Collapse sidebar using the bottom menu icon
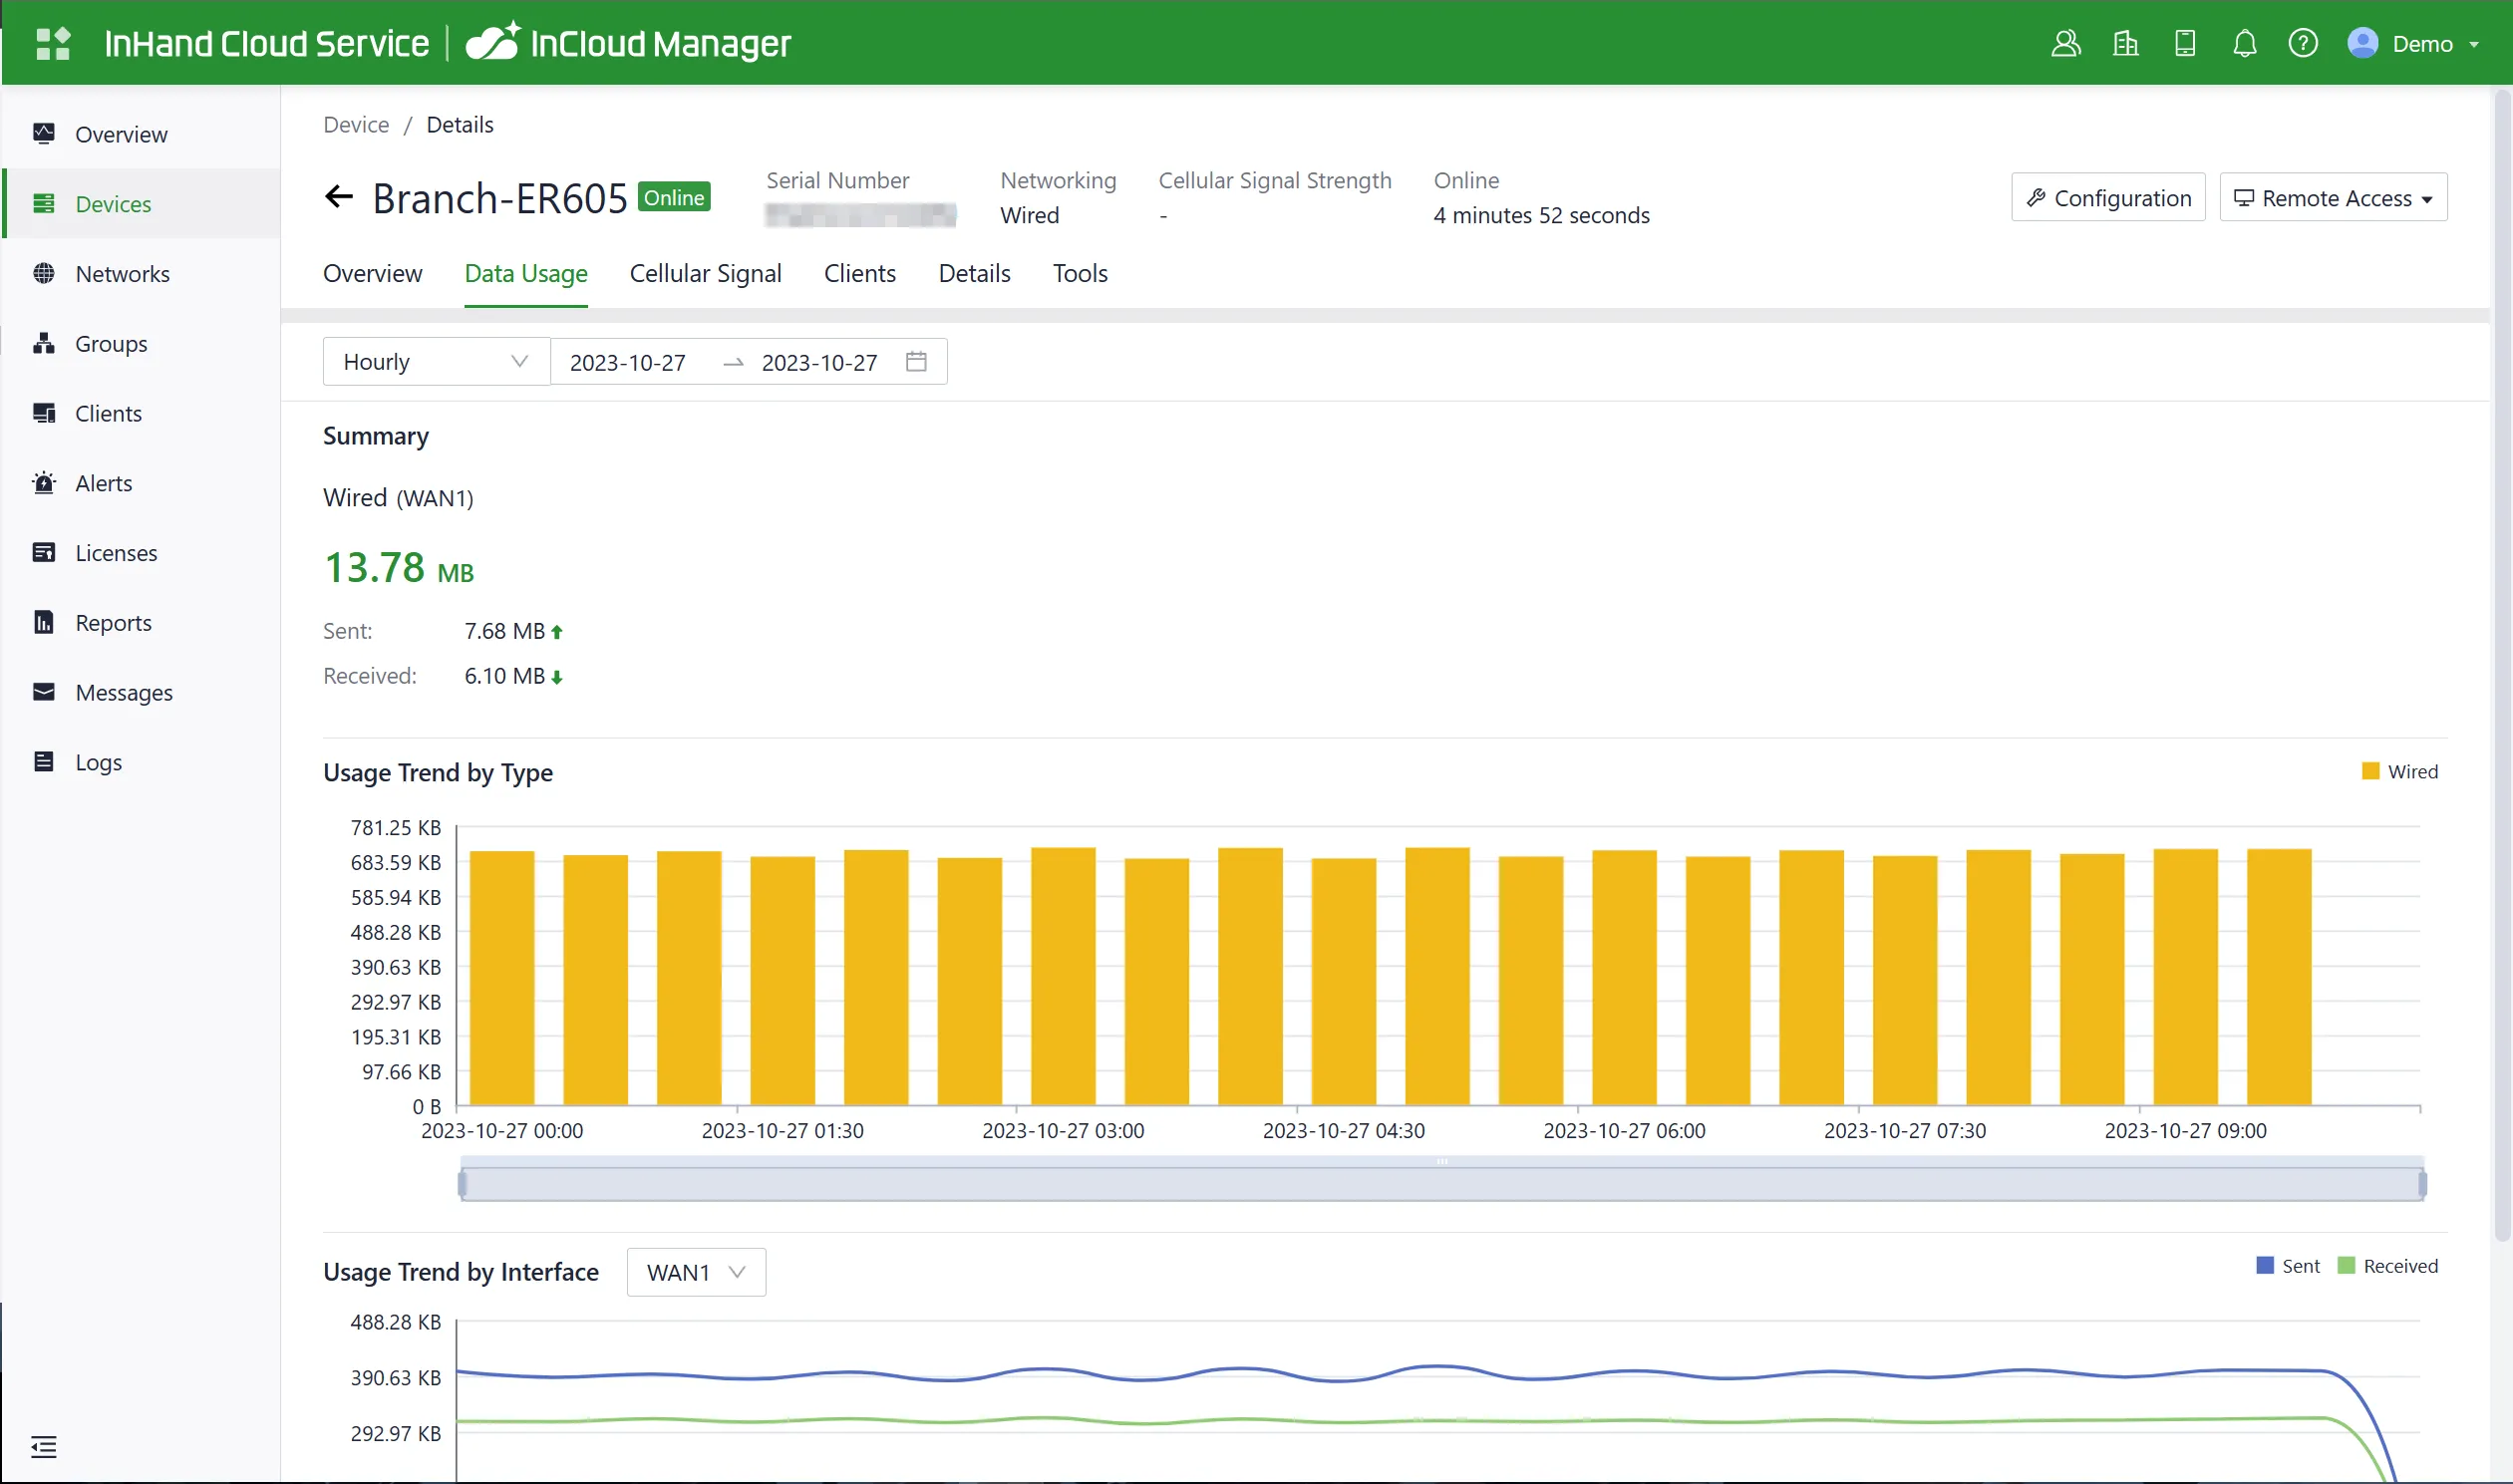 point(44,1446)
